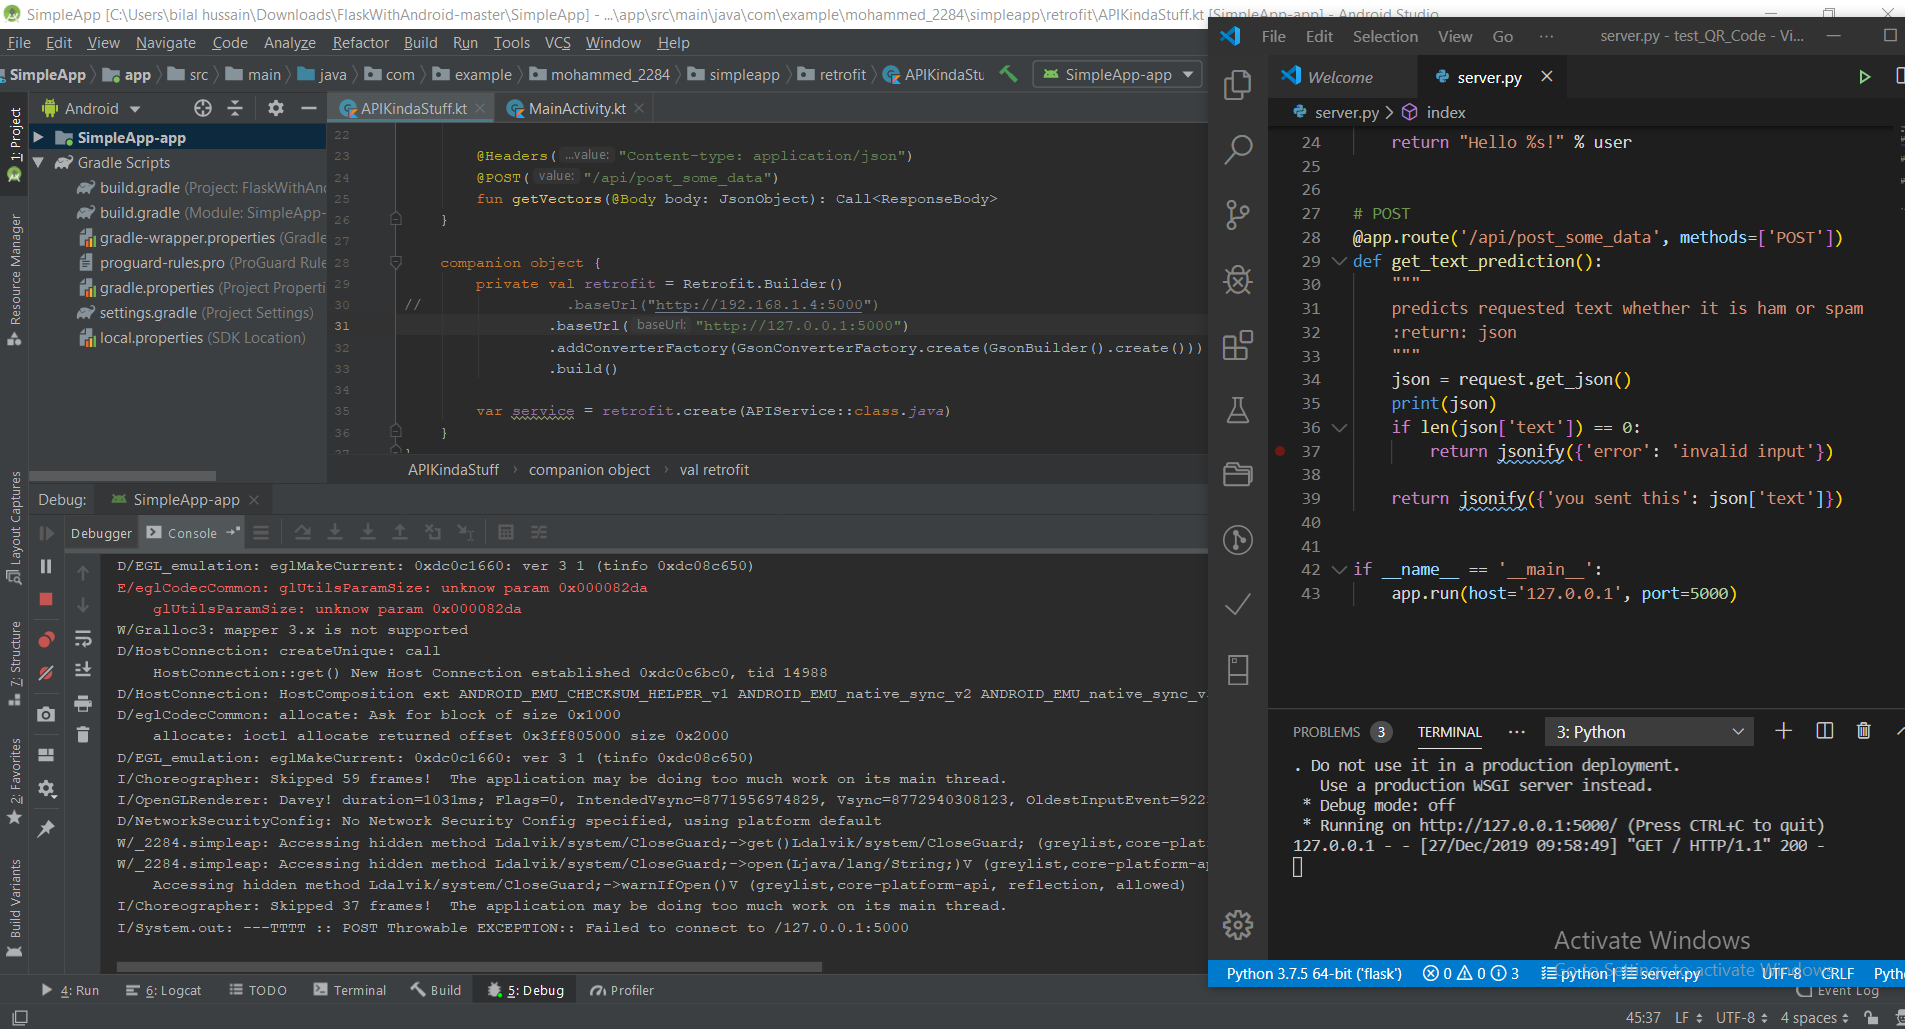Collapse the Gradle Scripts tree node
Screen dimensions: 1905x1029
click(39, 163)
